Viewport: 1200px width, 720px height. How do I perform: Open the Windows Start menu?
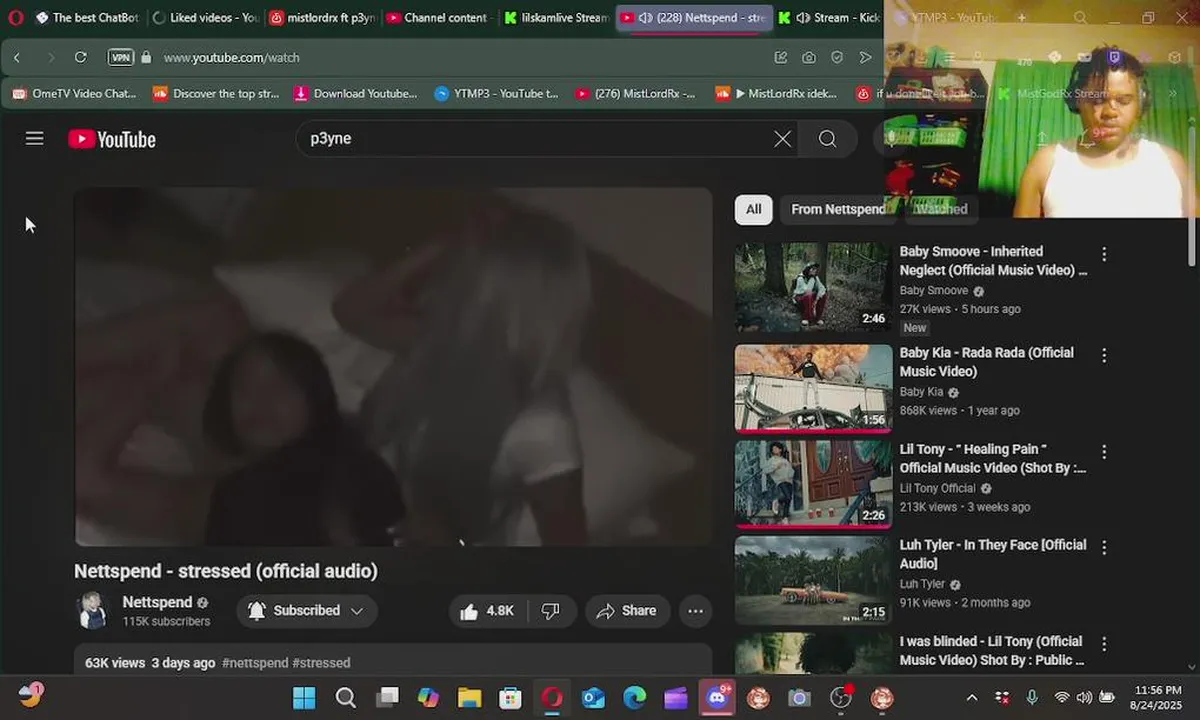304,697
